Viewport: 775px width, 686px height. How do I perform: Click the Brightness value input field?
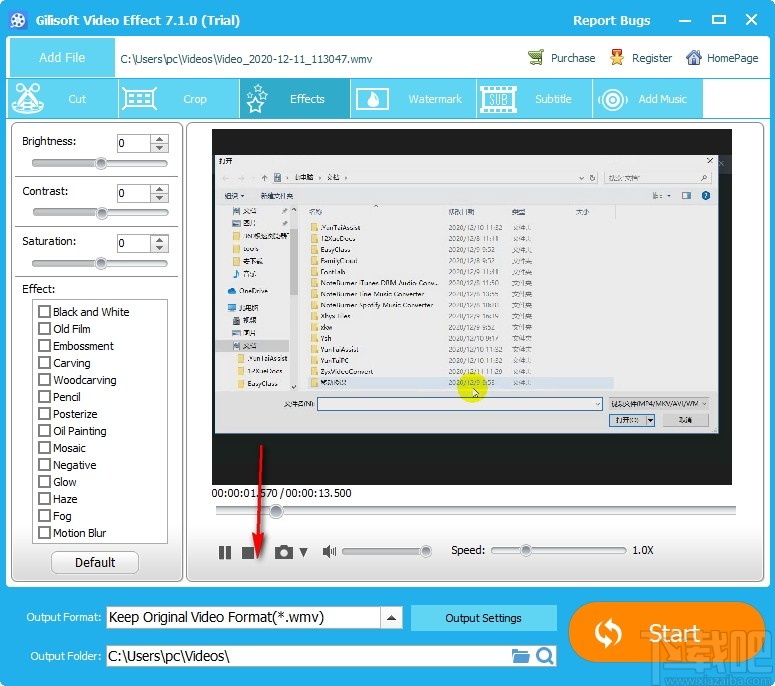[133, 143]
